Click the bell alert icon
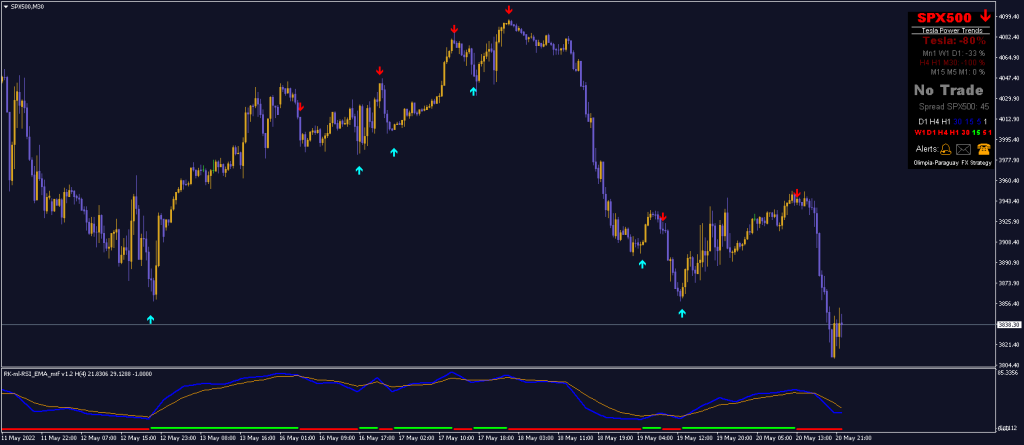This screenshot has height=445, width=1024. click(945, 149)
